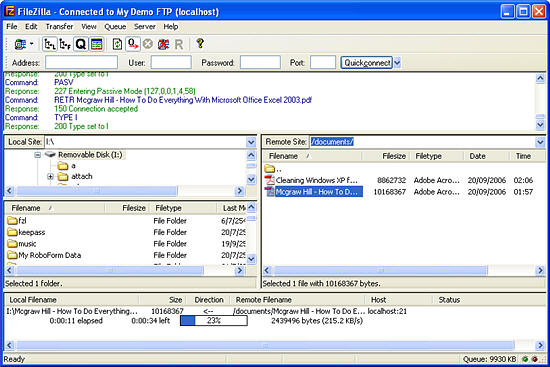Click the User input field
Image resolution: width=550 pixels, height=367 pixels.
pyautogui.click(x=171, y=62)
